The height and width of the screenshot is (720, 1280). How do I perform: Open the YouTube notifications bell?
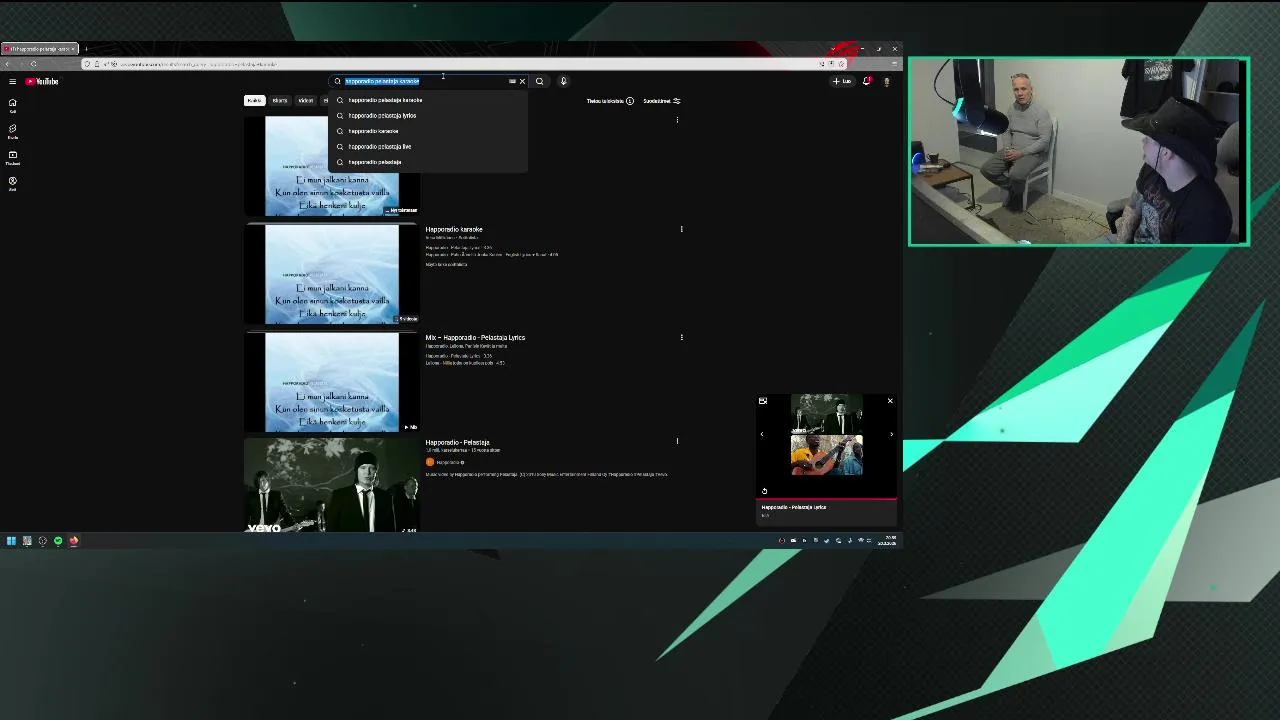tap(866, 81)
